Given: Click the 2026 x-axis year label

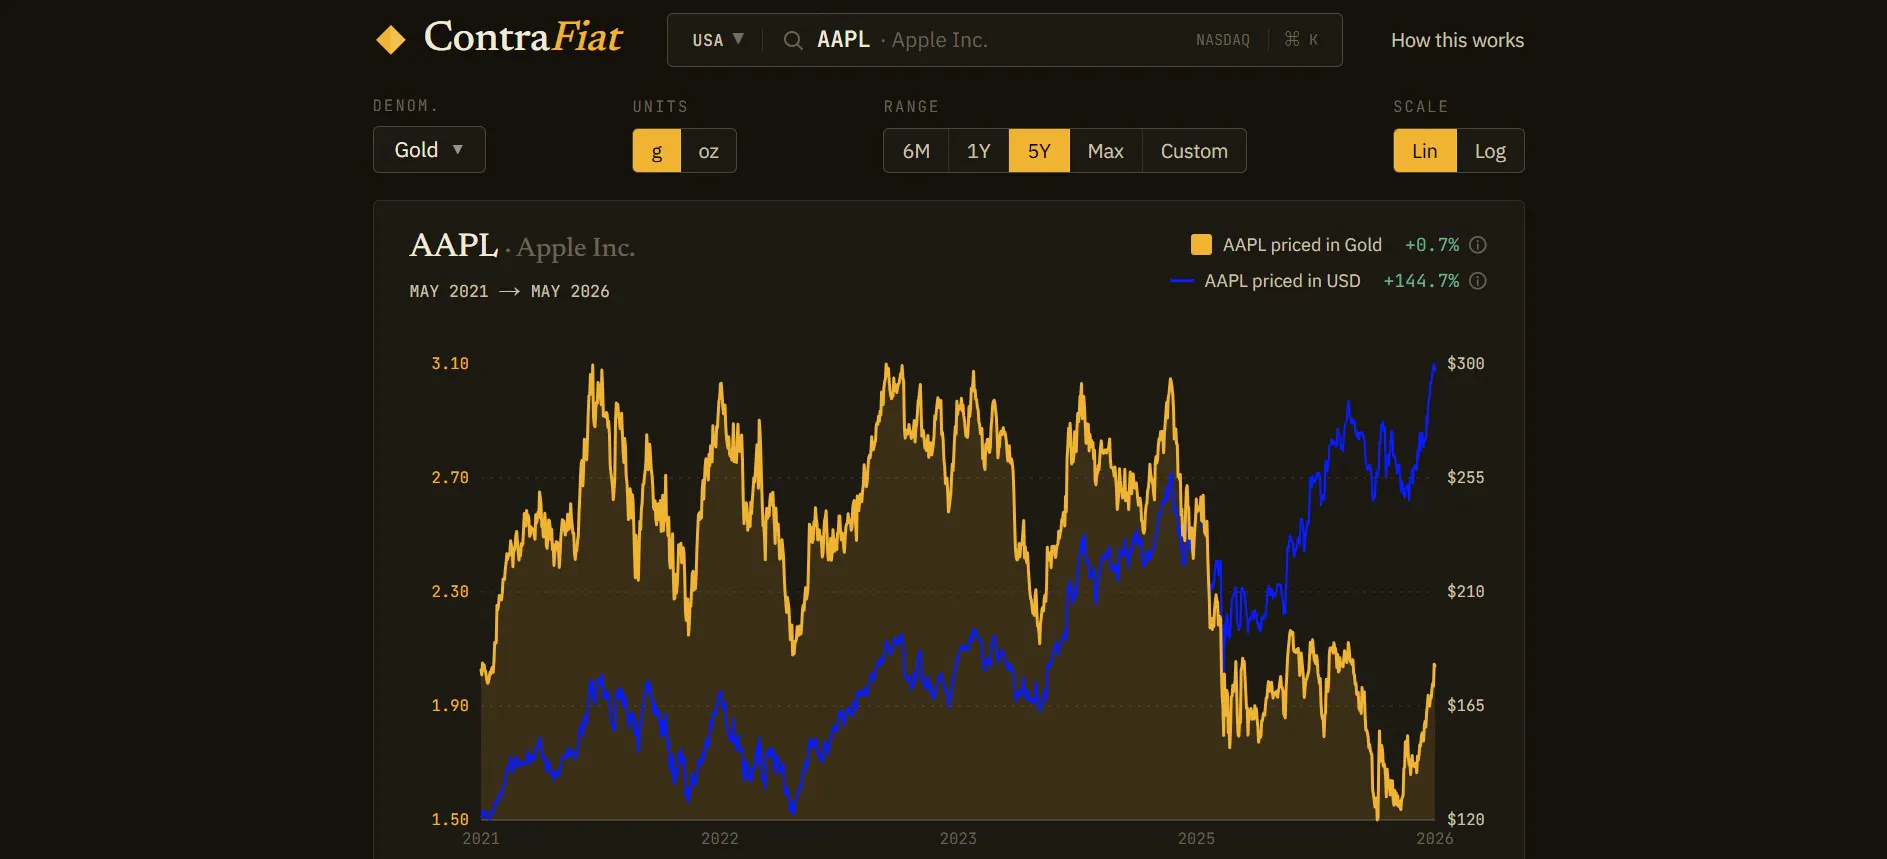Looking at the screenshot, I should click(x=1435, y=838).
